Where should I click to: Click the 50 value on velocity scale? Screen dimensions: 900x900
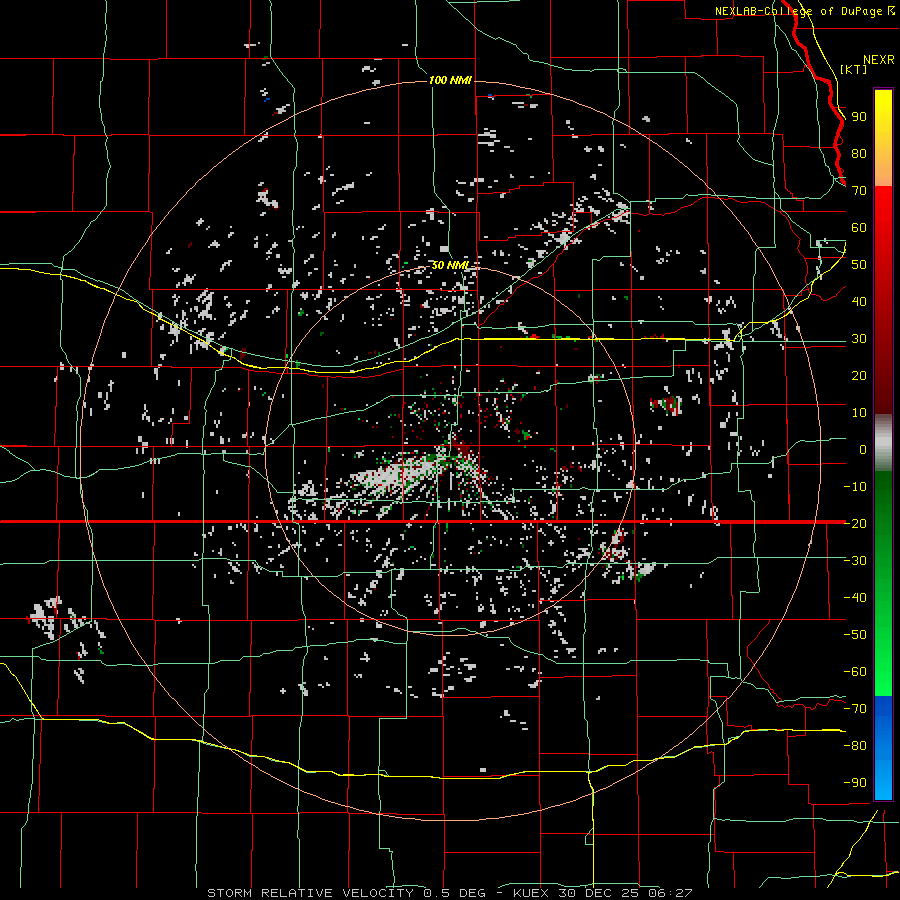(859, 265)
